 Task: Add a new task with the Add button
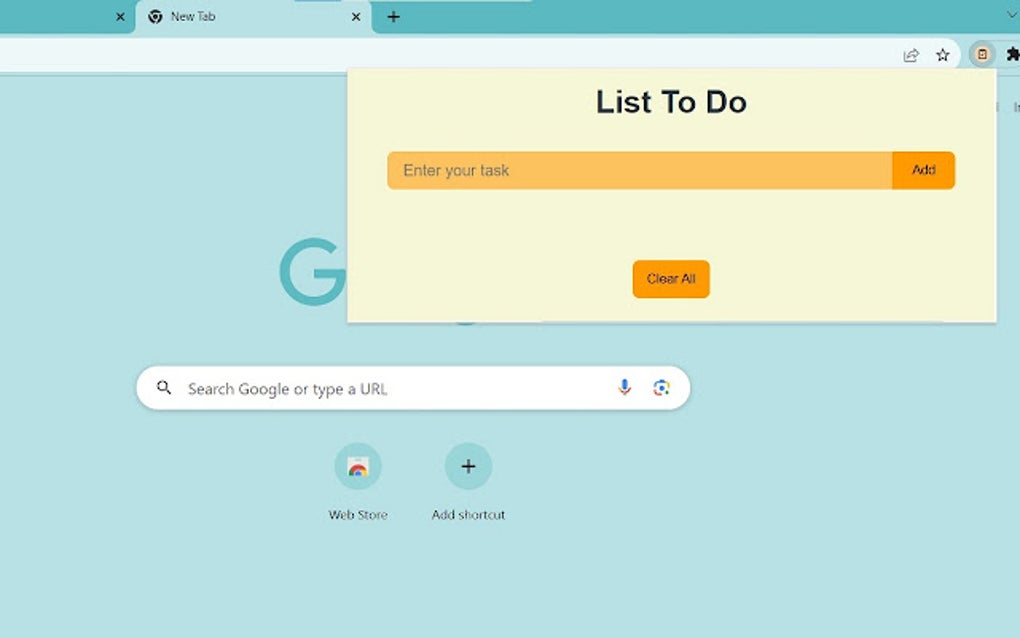coord(922,170)
